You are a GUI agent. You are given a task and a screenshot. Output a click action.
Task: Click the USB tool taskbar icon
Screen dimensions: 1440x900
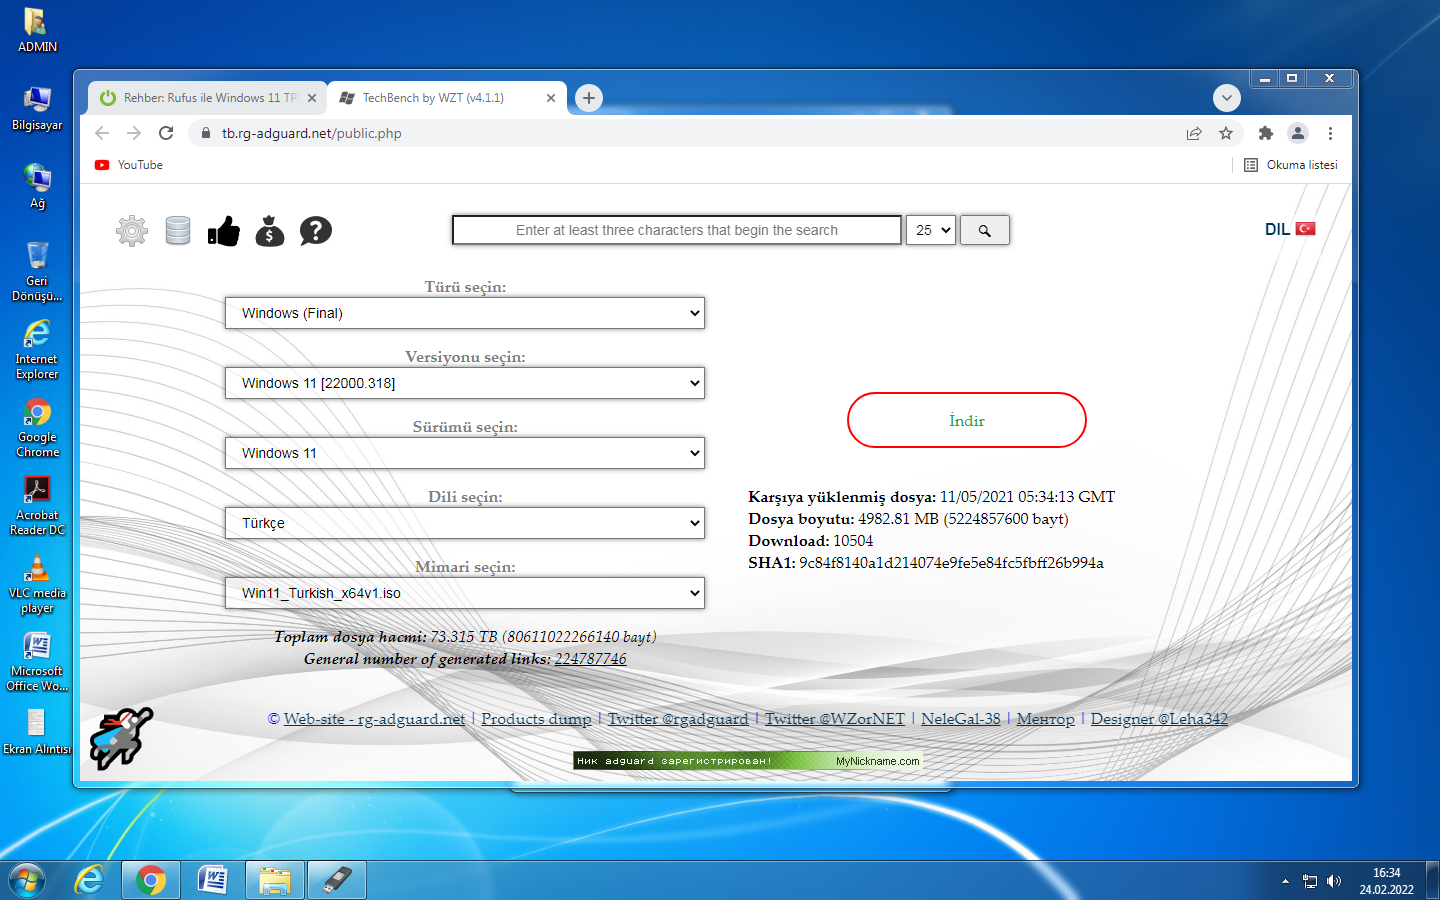pyautogui.click(x=337, y=880)
